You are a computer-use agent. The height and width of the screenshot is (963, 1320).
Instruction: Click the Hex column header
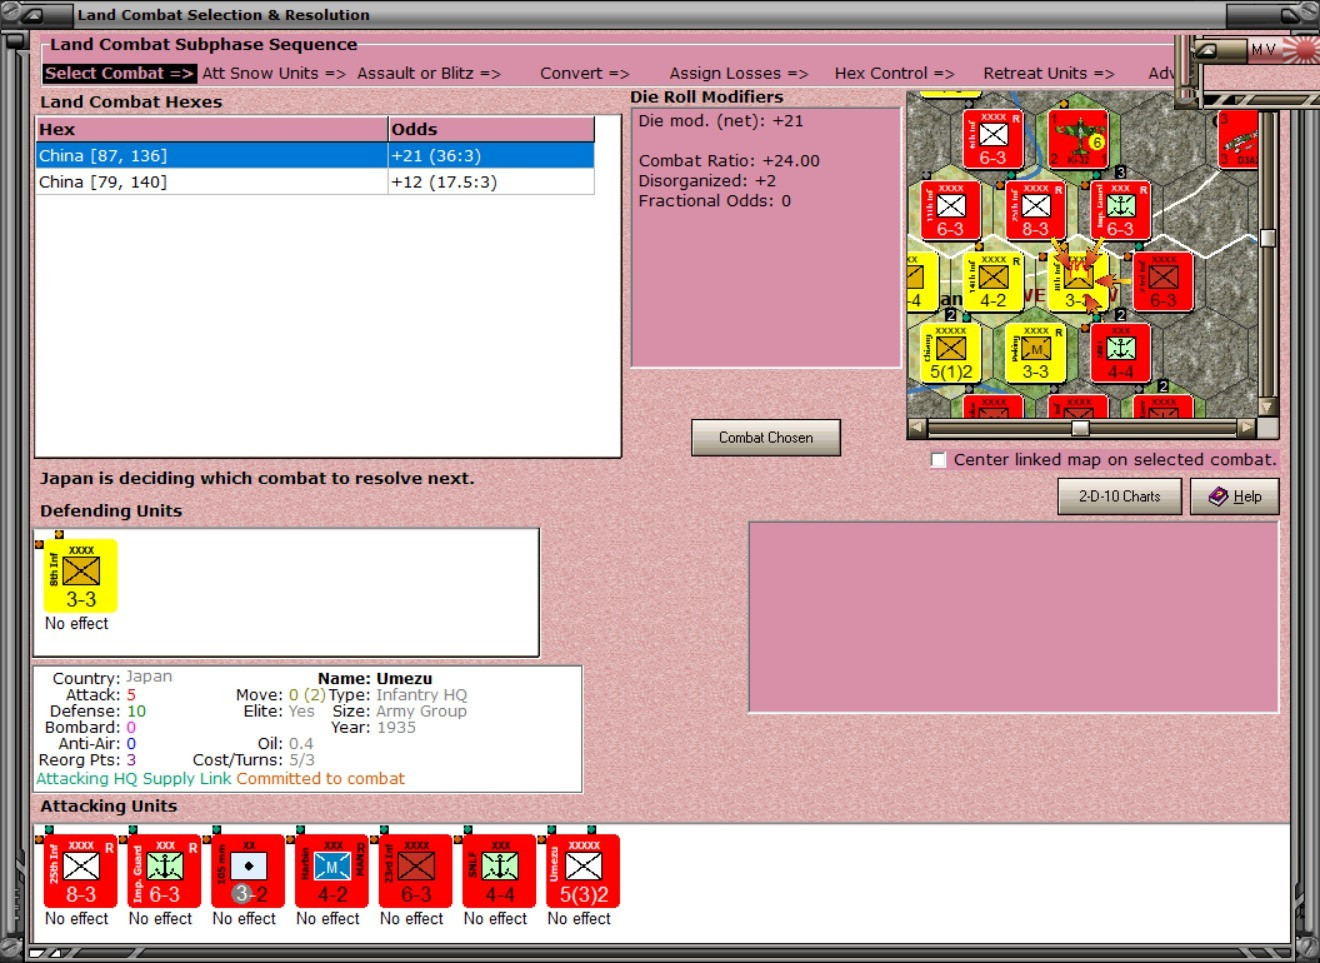212,129
